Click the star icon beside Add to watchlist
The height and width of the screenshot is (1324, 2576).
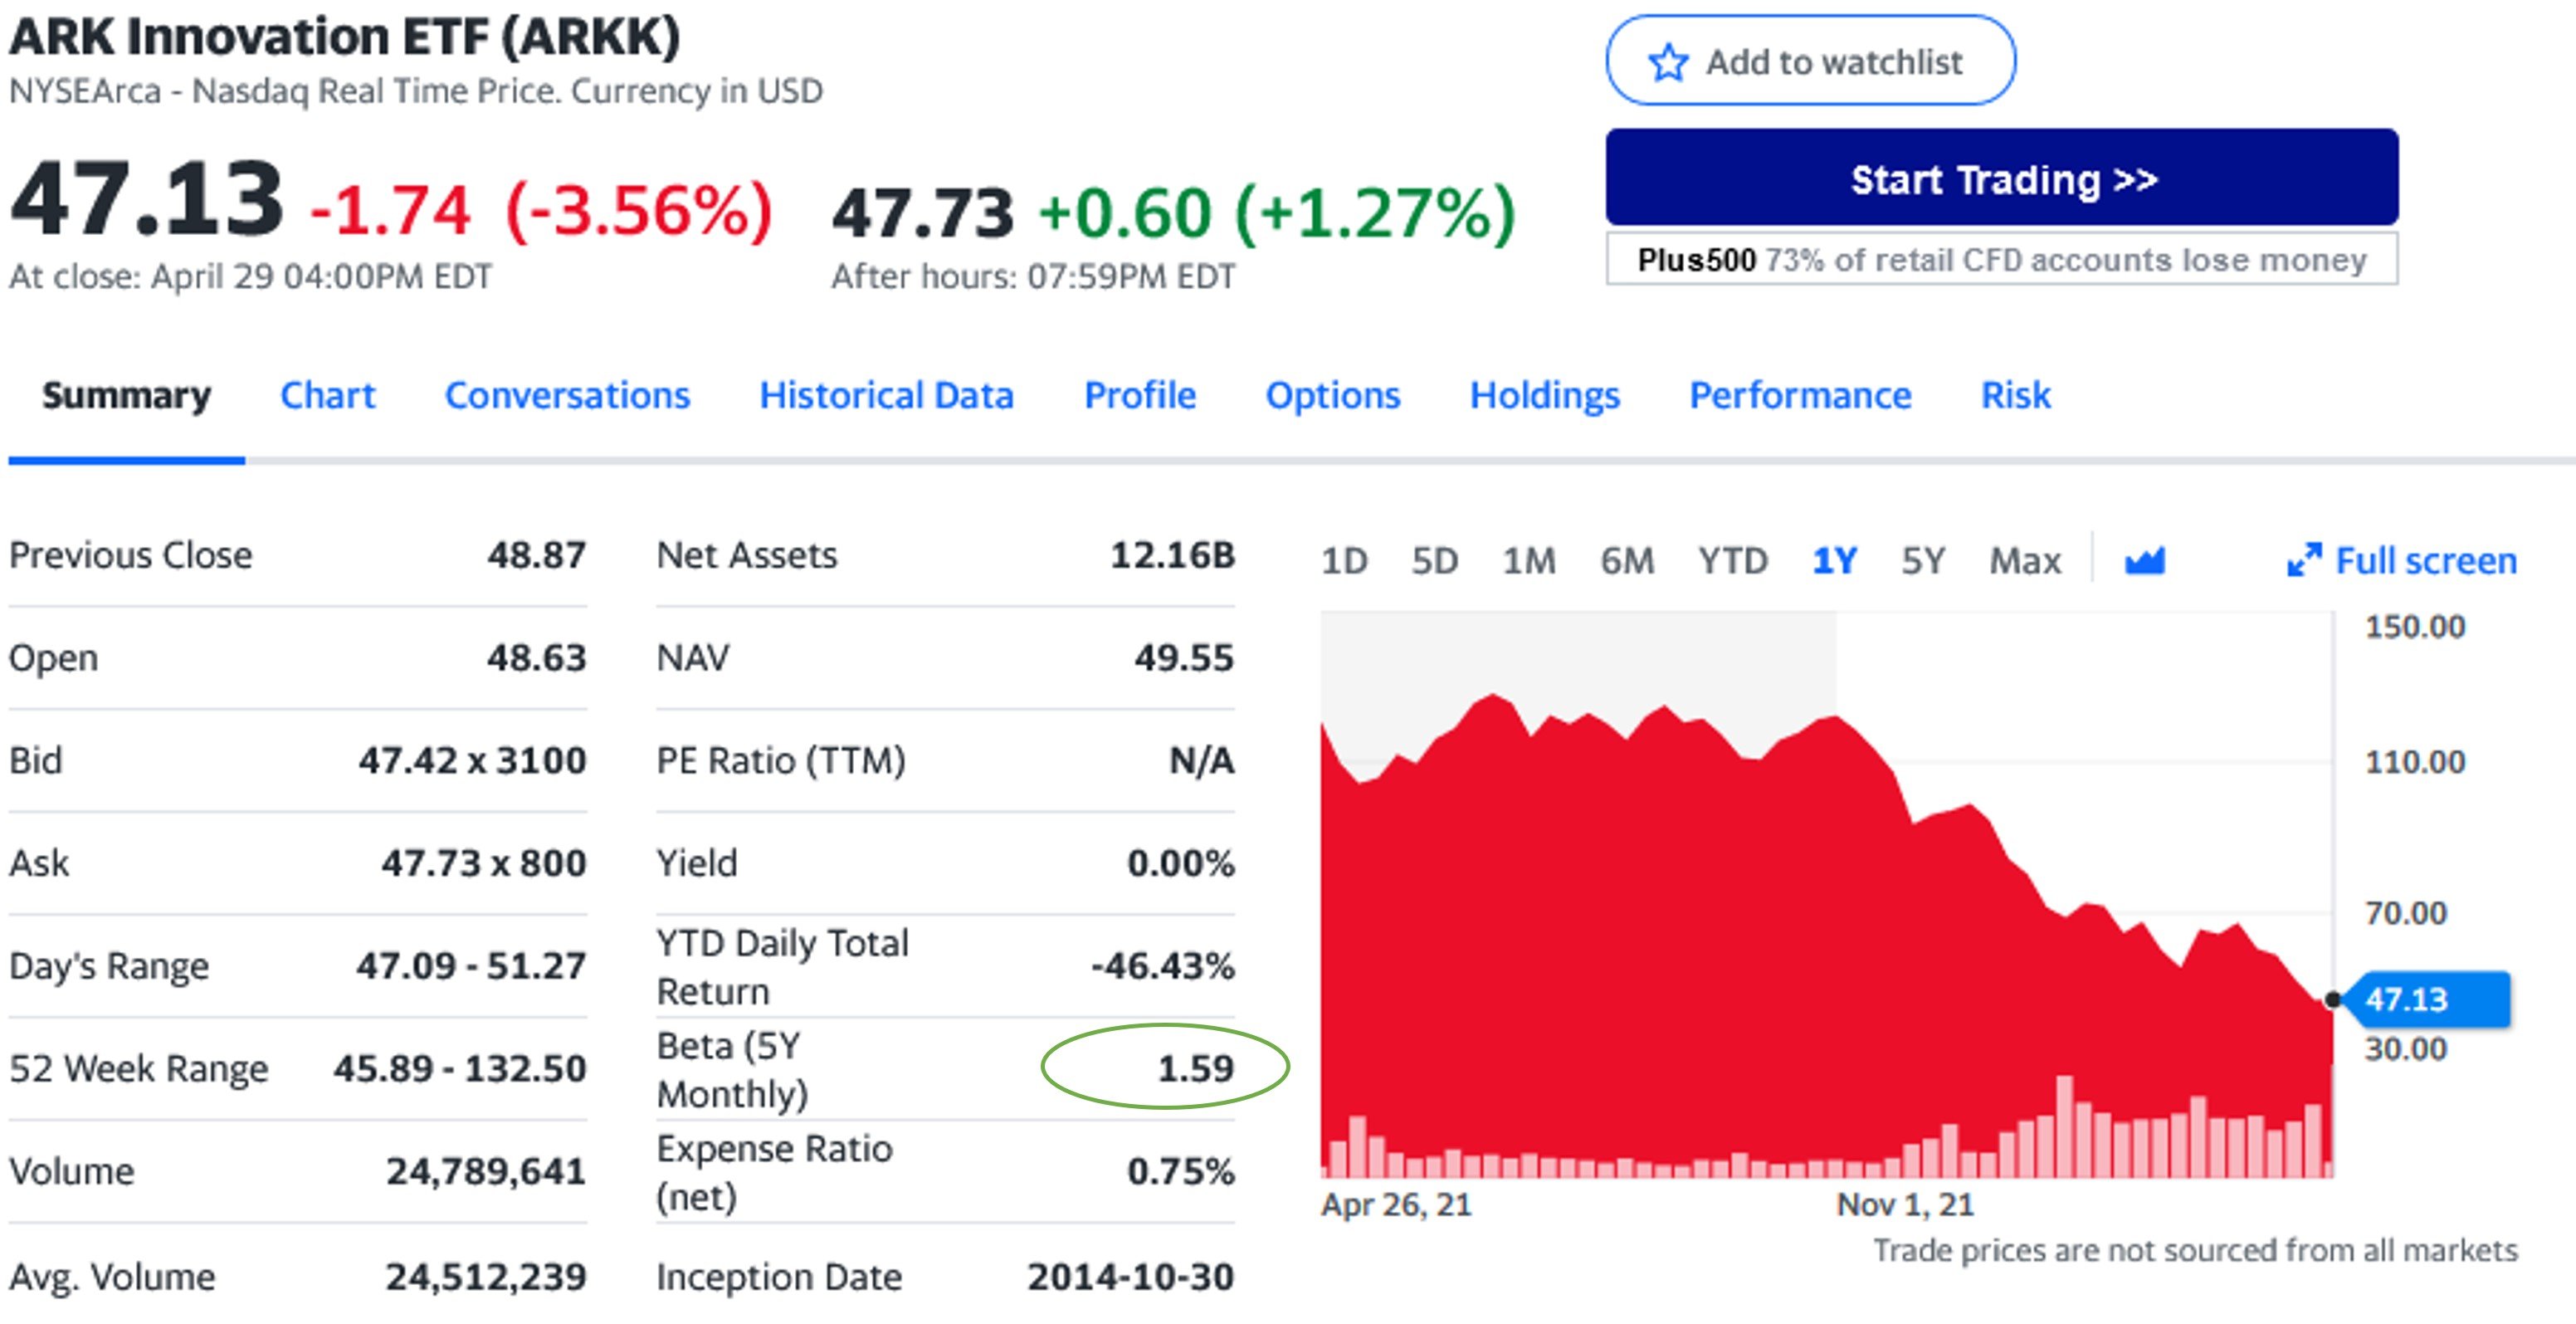1668,62
